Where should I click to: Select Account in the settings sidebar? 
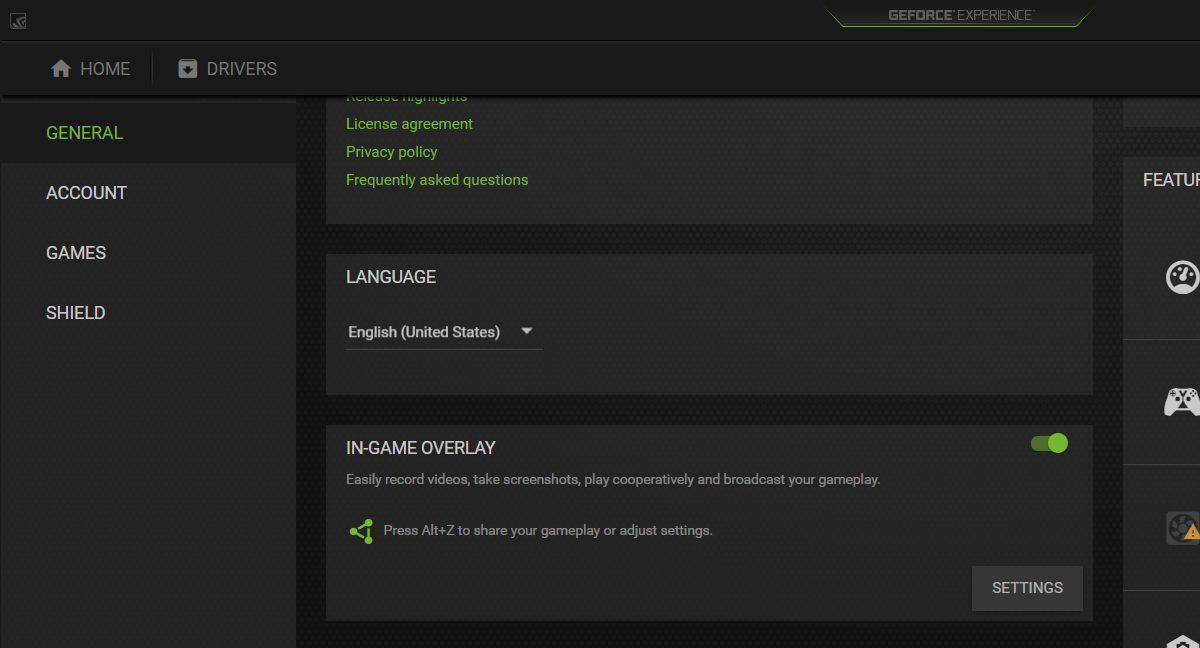click(148, 193)
